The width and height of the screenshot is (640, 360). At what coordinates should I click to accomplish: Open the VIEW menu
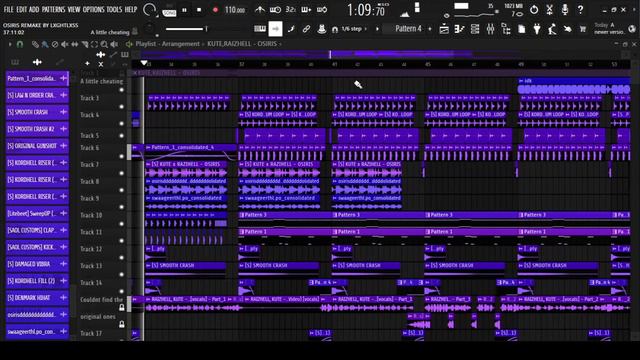tap(74, 9)
